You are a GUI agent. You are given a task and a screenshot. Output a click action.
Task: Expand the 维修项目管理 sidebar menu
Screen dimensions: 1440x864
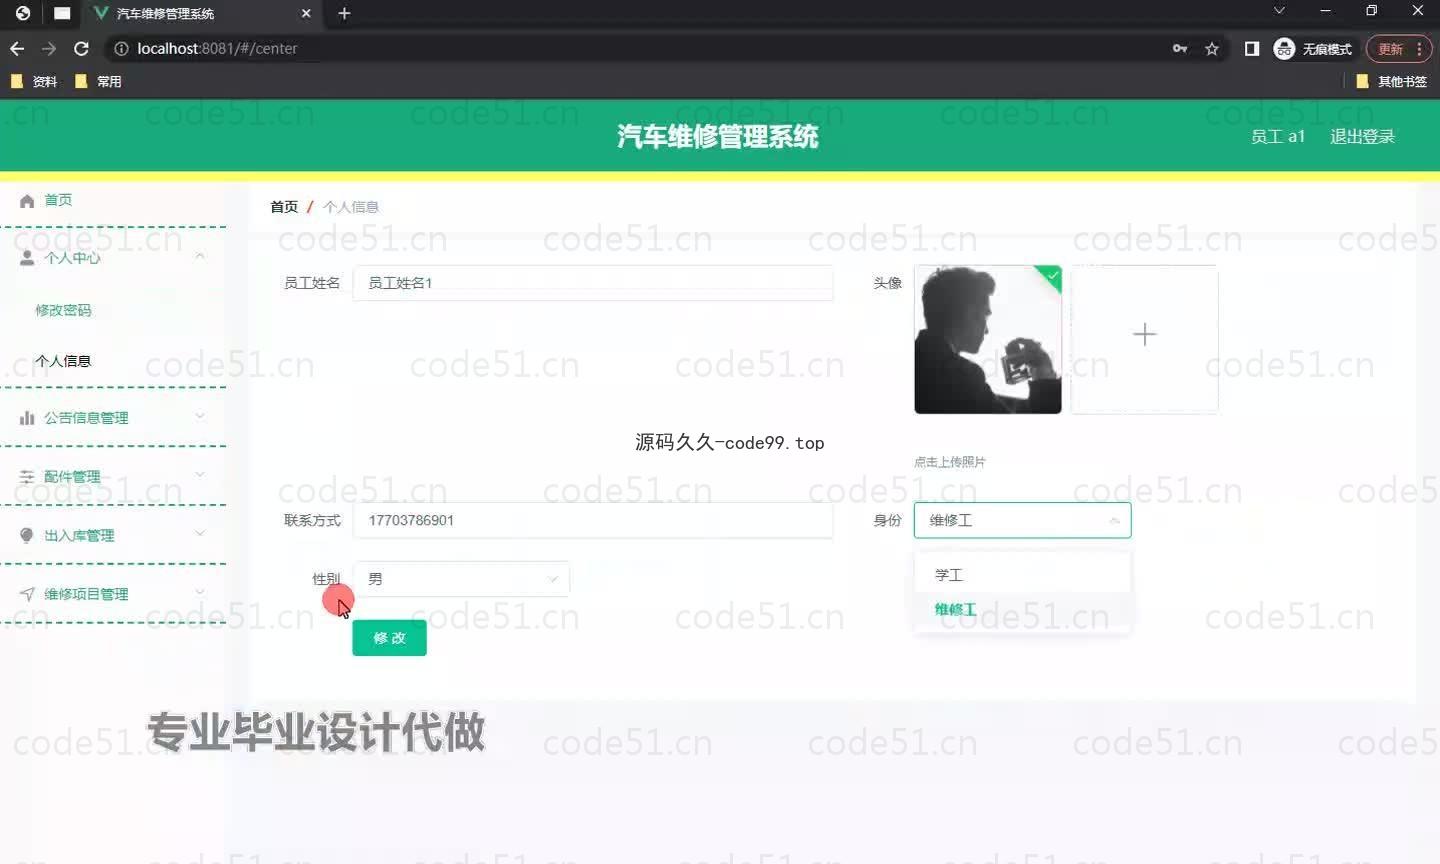200,592
